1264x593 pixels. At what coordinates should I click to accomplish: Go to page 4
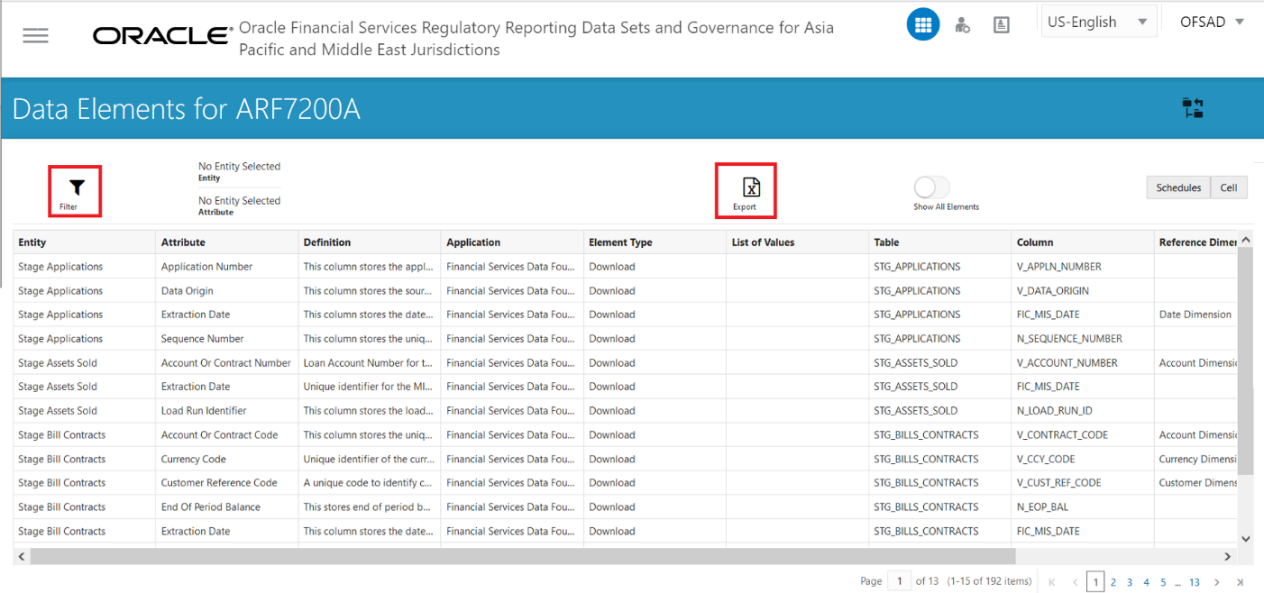(1147, 582)
